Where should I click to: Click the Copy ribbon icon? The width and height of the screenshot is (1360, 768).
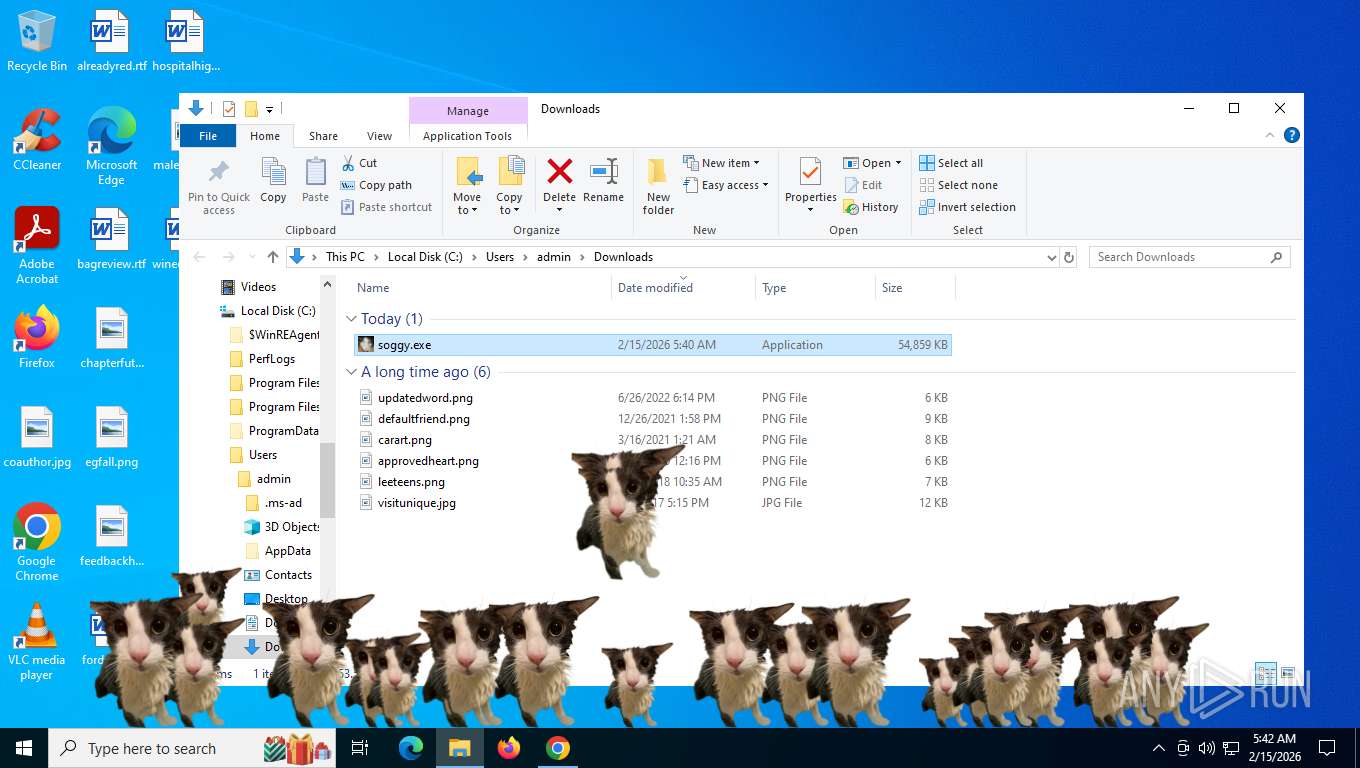(273, 180)
